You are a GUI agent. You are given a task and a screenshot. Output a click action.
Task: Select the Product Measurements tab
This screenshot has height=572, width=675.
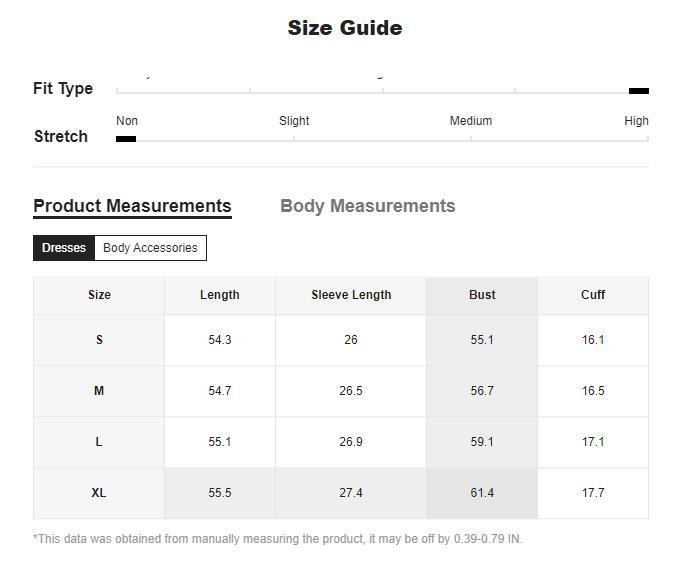[132, 206]
